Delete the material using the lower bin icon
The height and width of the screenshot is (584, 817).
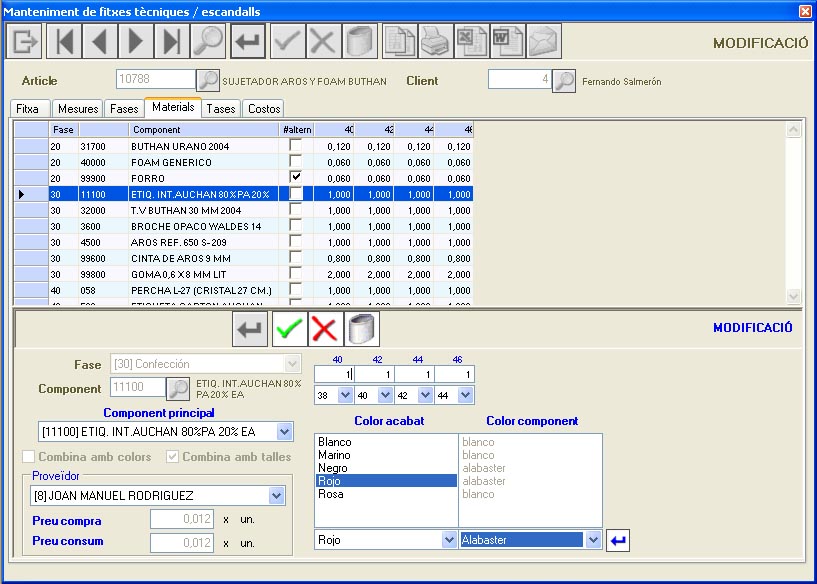362,329
